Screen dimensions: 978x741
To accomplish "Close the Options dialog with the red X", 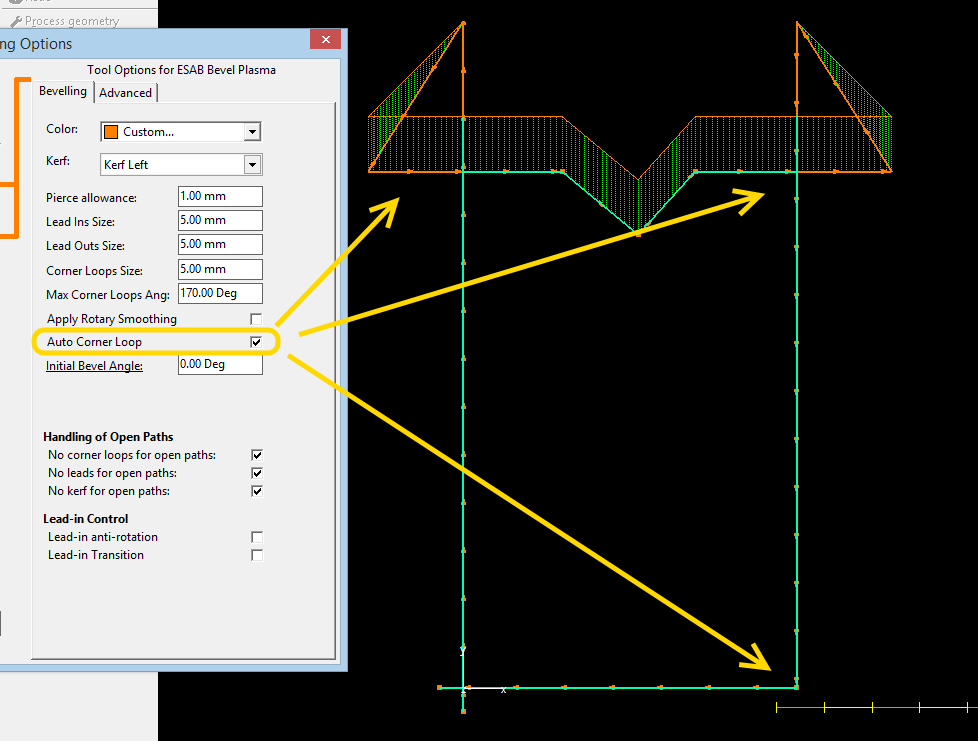I will (325, 39).
